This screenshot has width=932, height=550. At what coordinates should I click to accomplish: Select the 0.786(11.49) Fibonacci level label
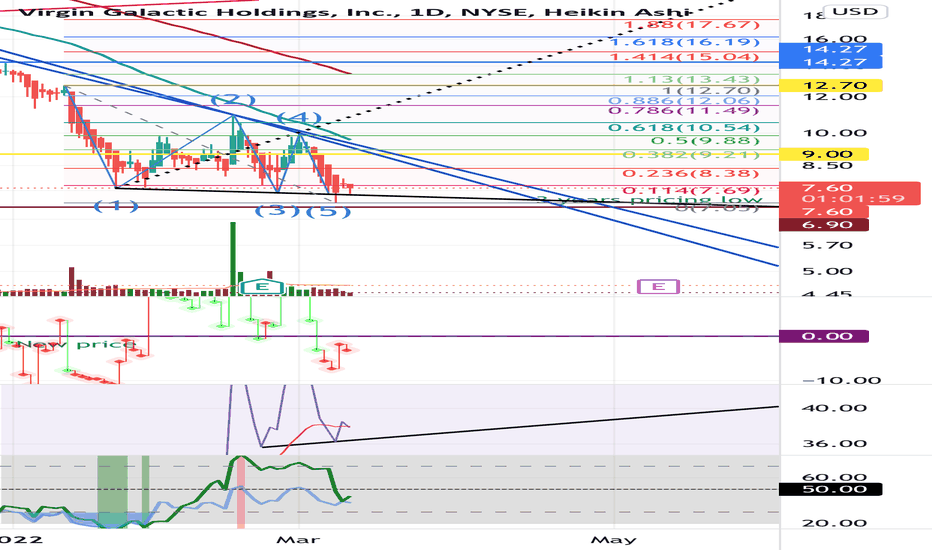[x=684, y=111]
